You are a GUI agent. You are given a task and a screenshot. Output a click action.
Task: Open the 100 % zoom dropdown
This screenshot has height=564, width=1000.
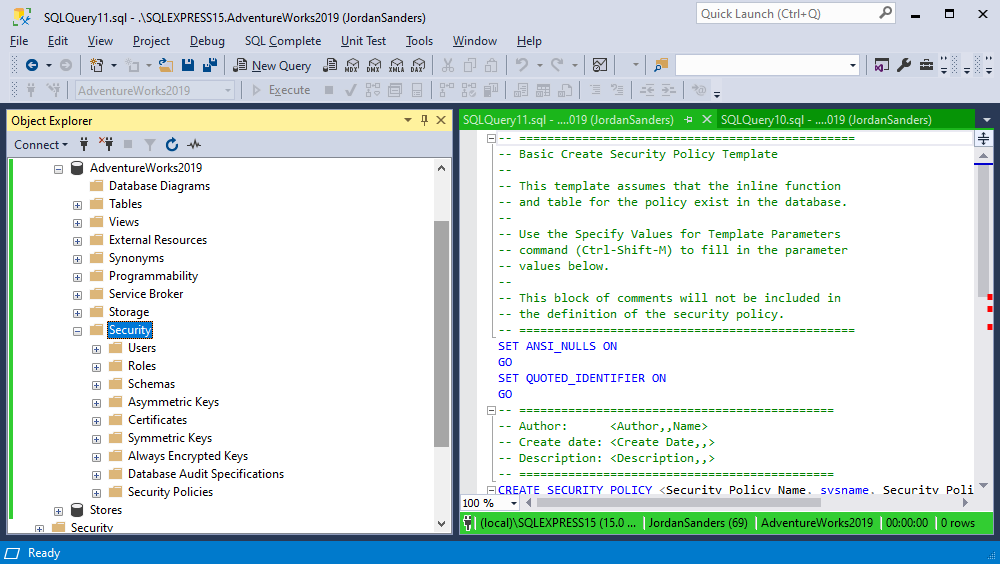[x=513, y=503]
